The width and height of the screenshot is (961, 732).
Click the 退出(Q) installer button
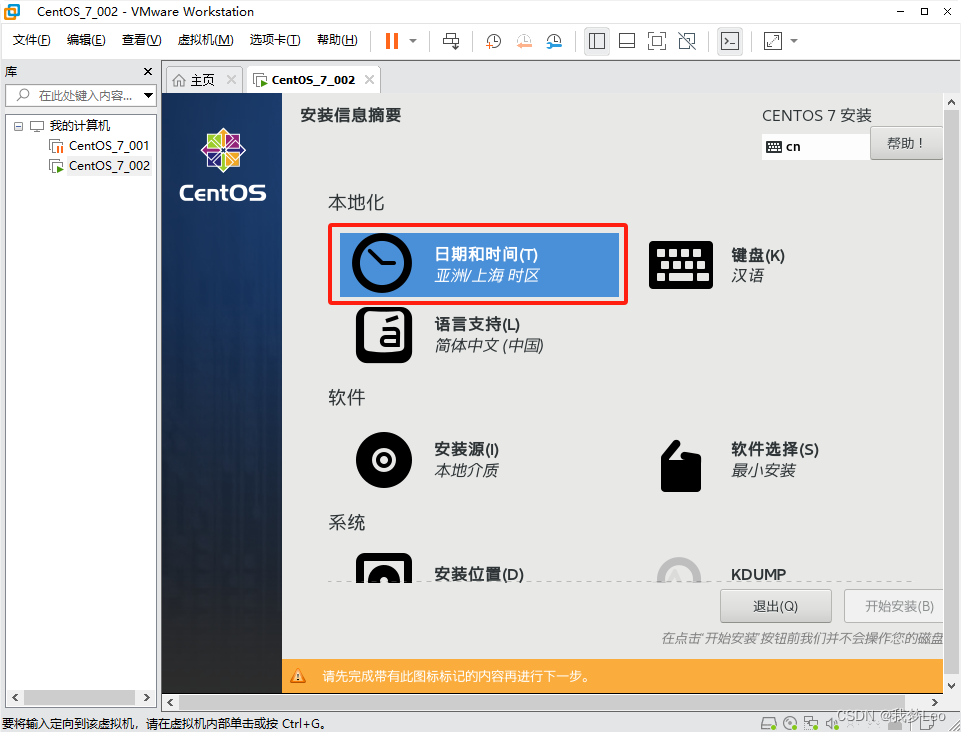pyautogui.click(x=775, y=606)
